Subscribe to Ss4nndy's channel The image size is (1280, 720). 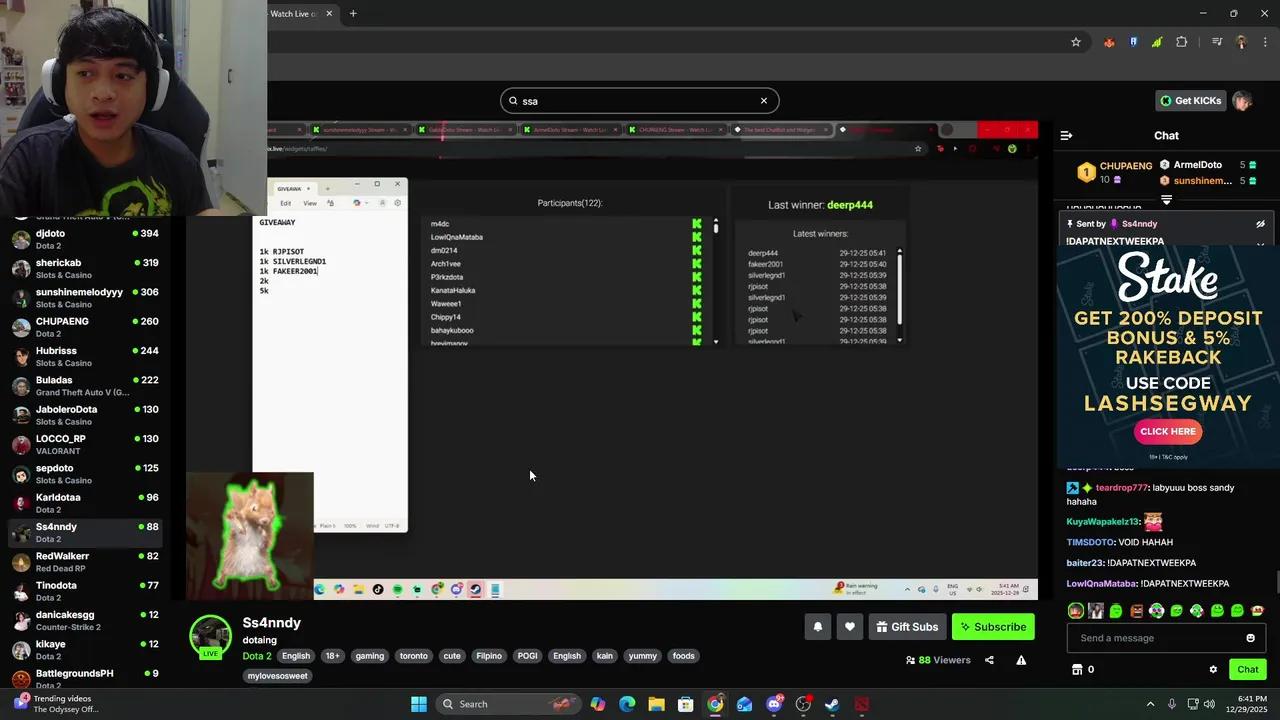point(993,627)
